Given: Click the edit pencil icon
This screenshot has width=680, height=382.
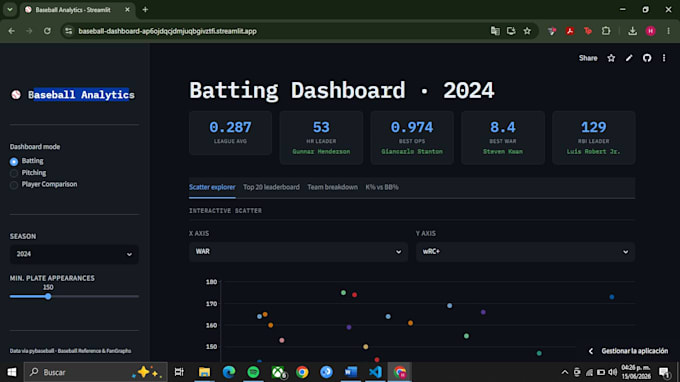Looking at the screenshot, I should 629,58.
